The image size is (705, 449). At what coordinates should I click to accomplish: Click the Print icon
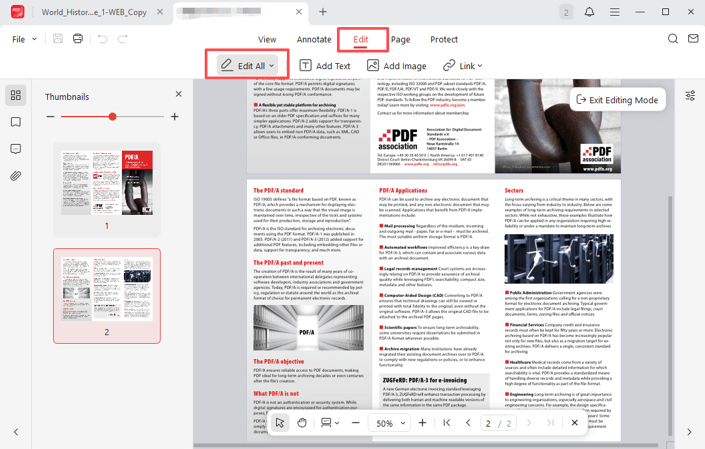coord(78,39)
